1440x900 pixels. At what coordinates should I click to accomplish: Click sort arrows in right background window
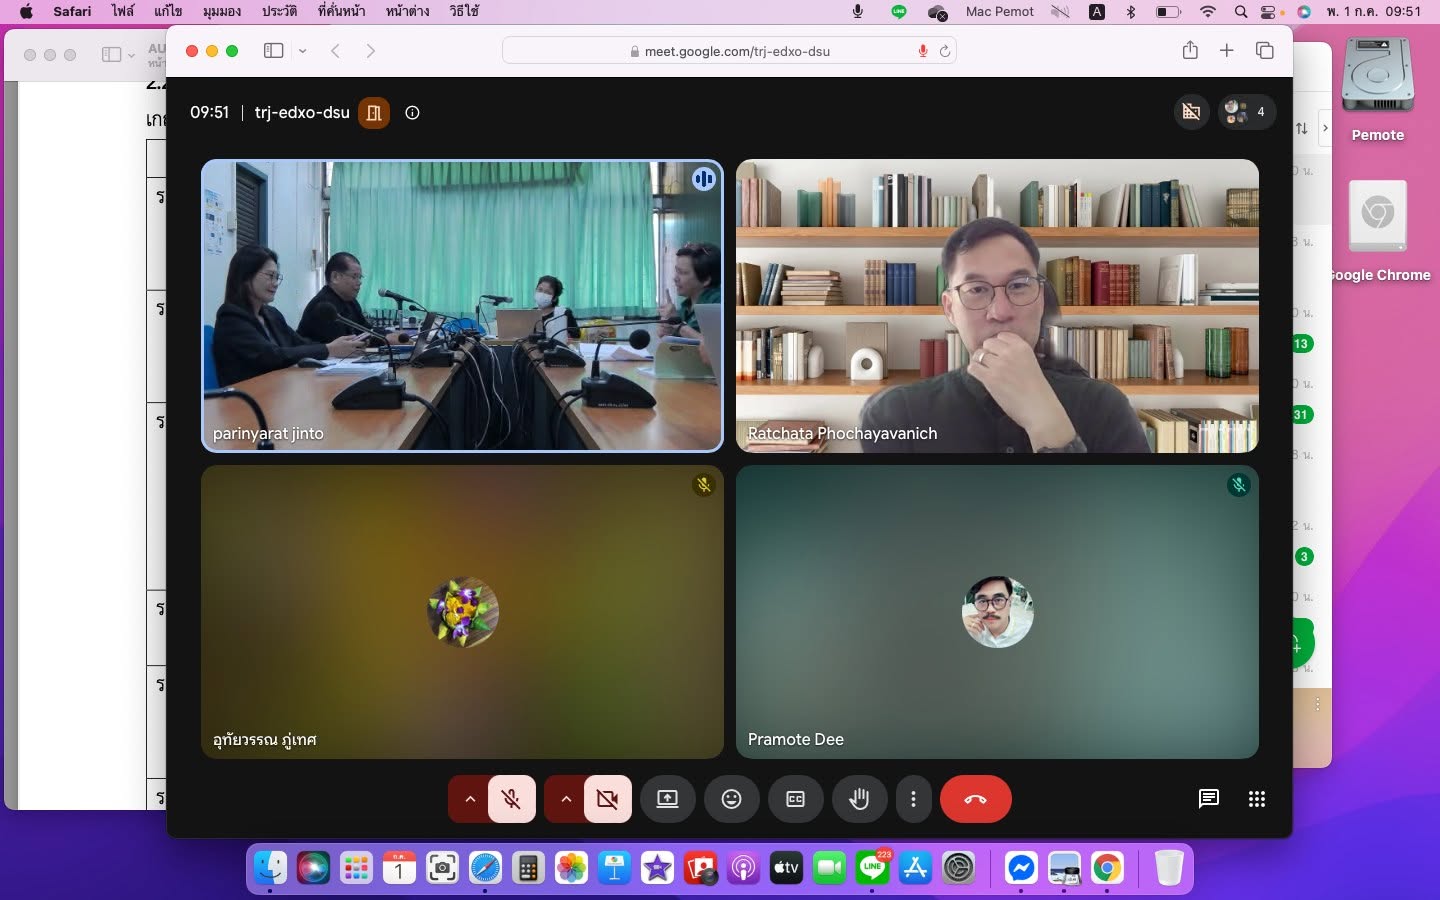pos(1301,128)
